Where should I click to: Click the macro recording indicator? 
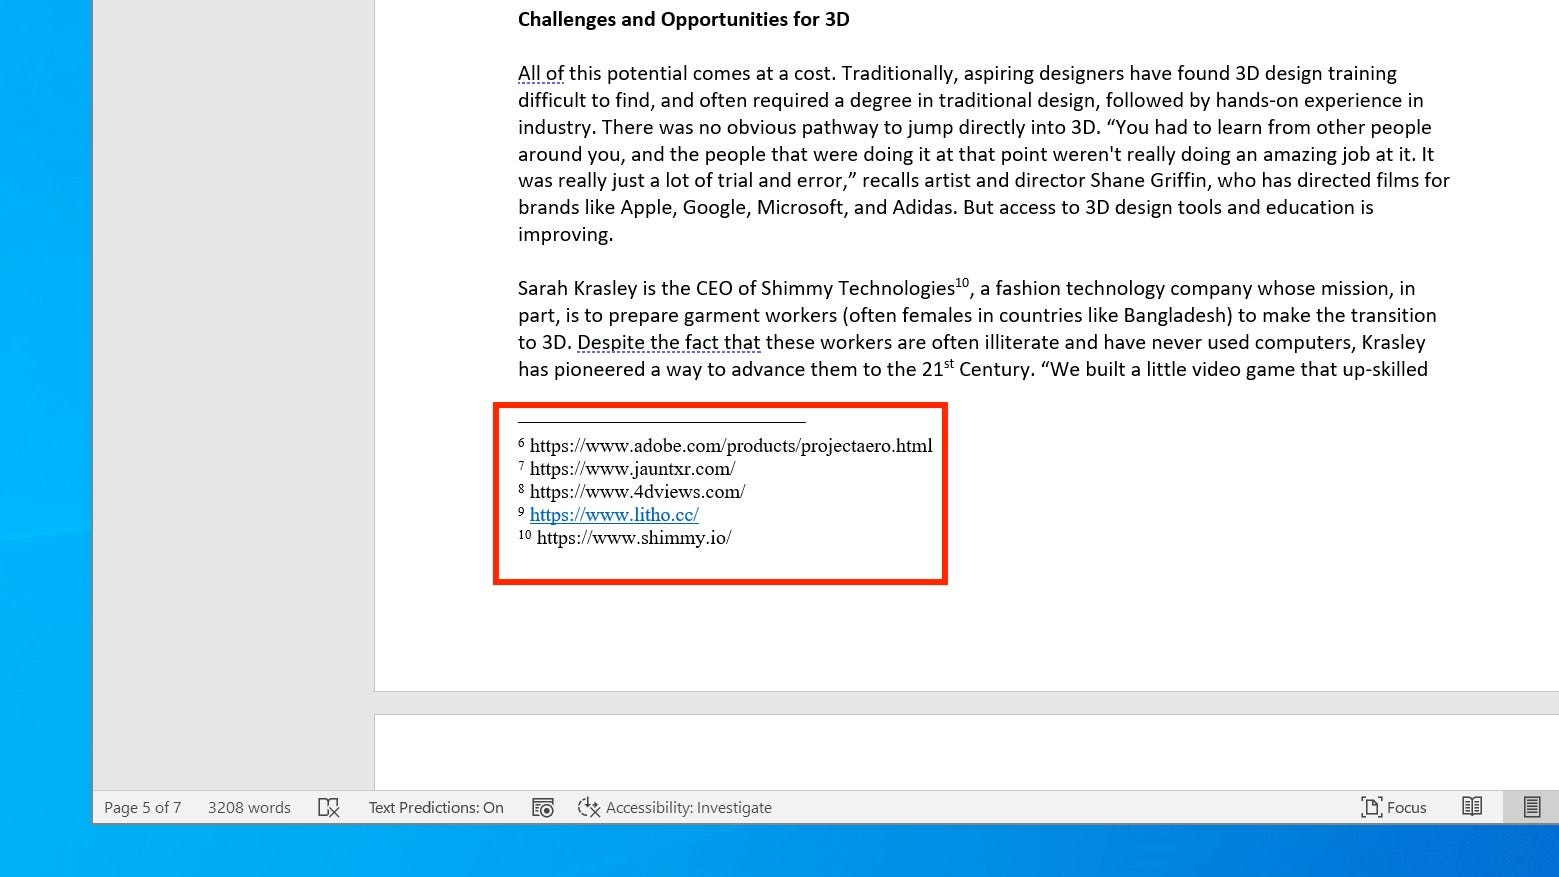[543, 807]
